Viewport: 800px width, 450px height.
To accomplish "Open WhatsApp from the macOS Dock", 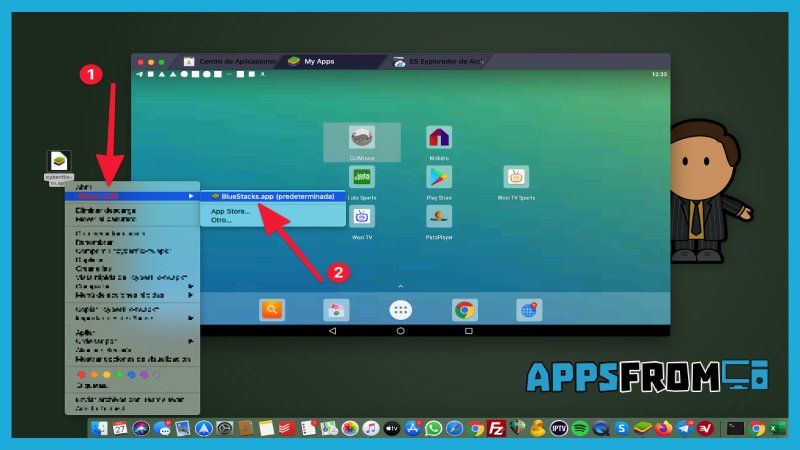I will coord(434,428).
